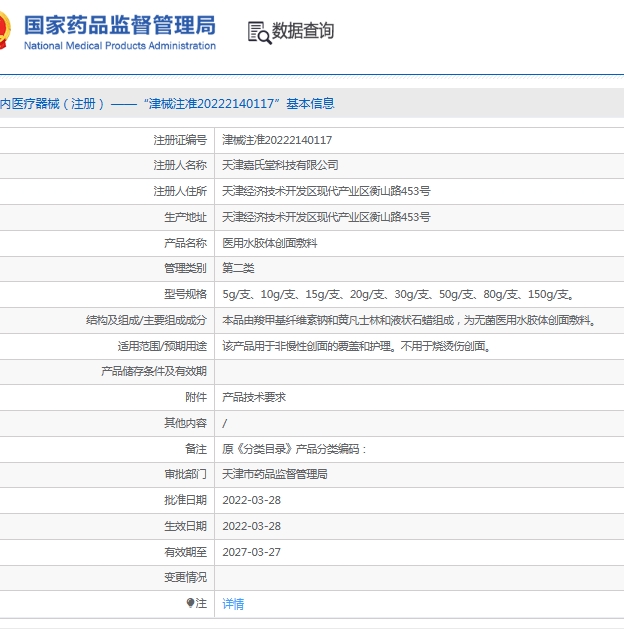Select the 注册人住所 address value

tap(326, 191)
